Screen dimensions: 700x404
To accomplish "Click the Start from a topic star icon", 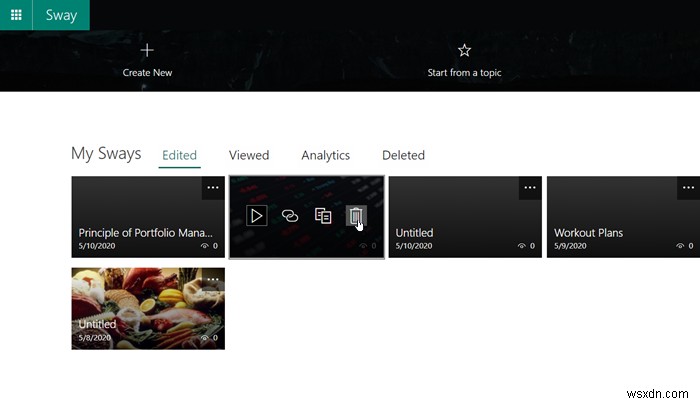I will [464, 50].
